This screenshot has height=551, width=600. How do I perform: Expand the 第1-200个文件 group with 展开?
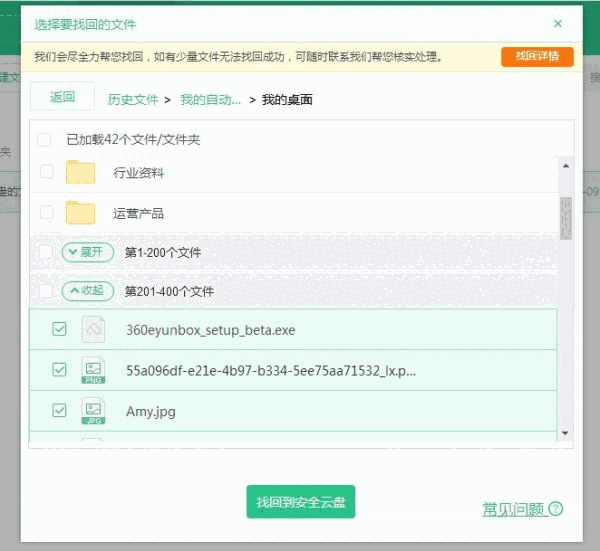(88, 253)
